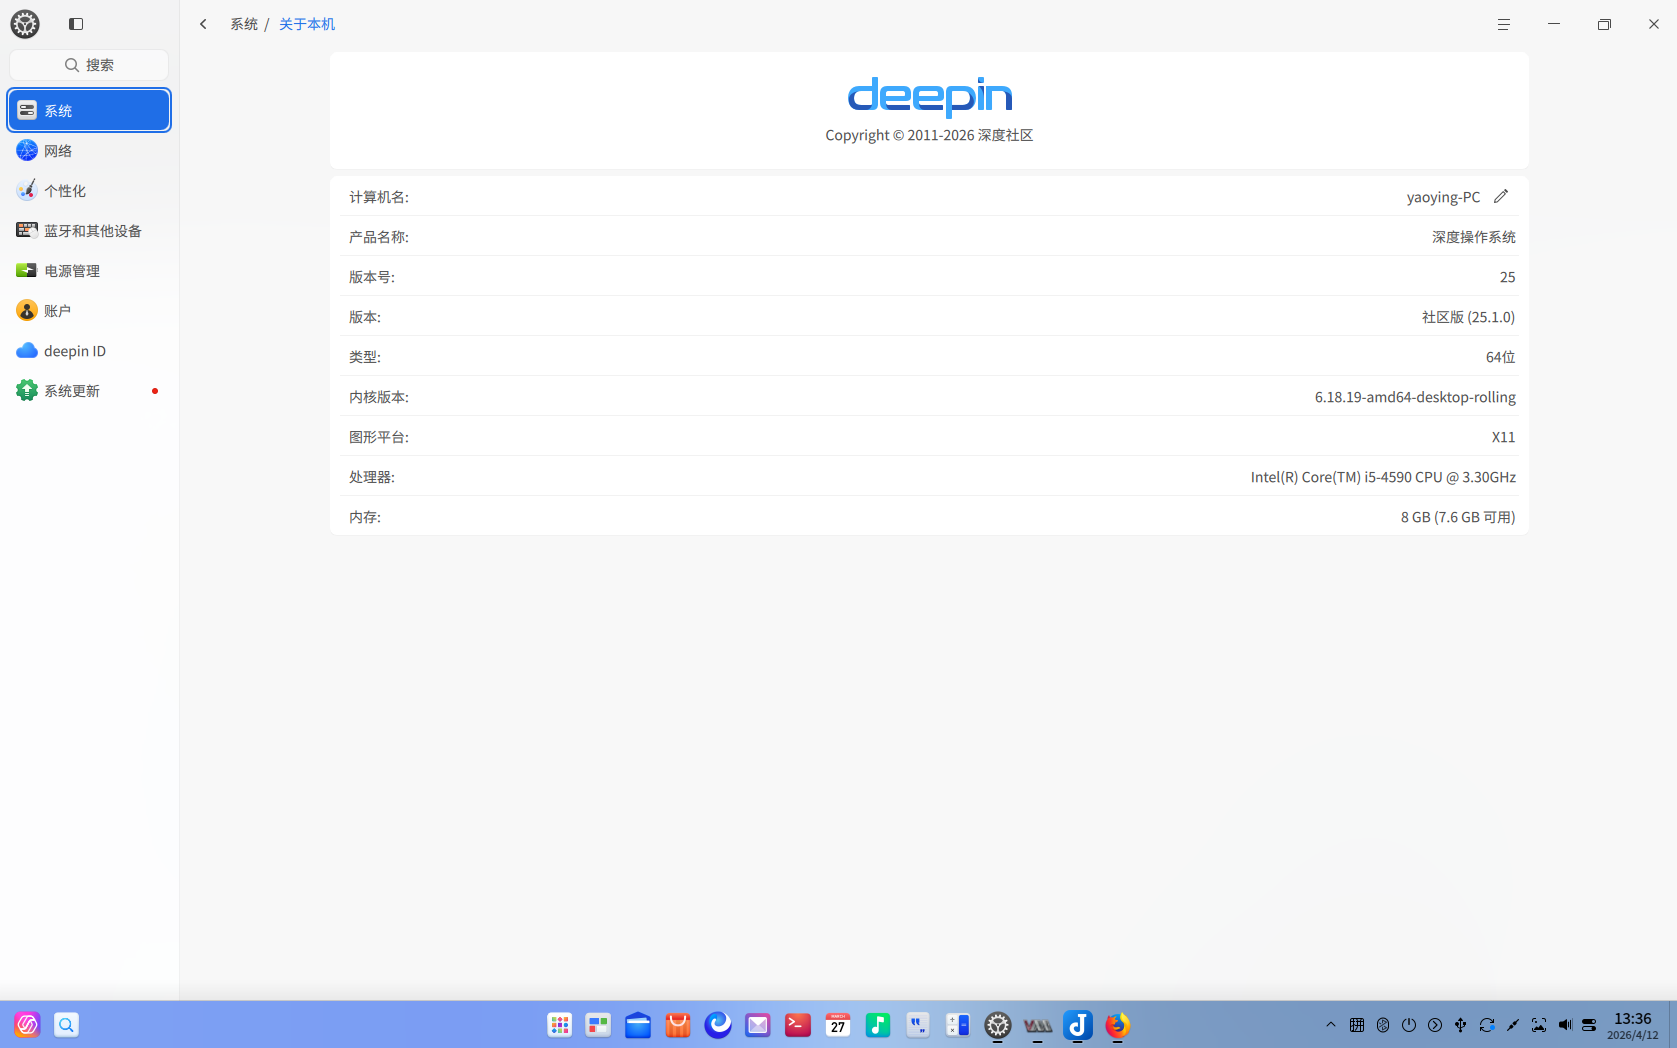Viewport: 1677px width, 1048px height.
Task: Launch the App Store from dock
Action: pyautogui.click(x=678, y=1025)
